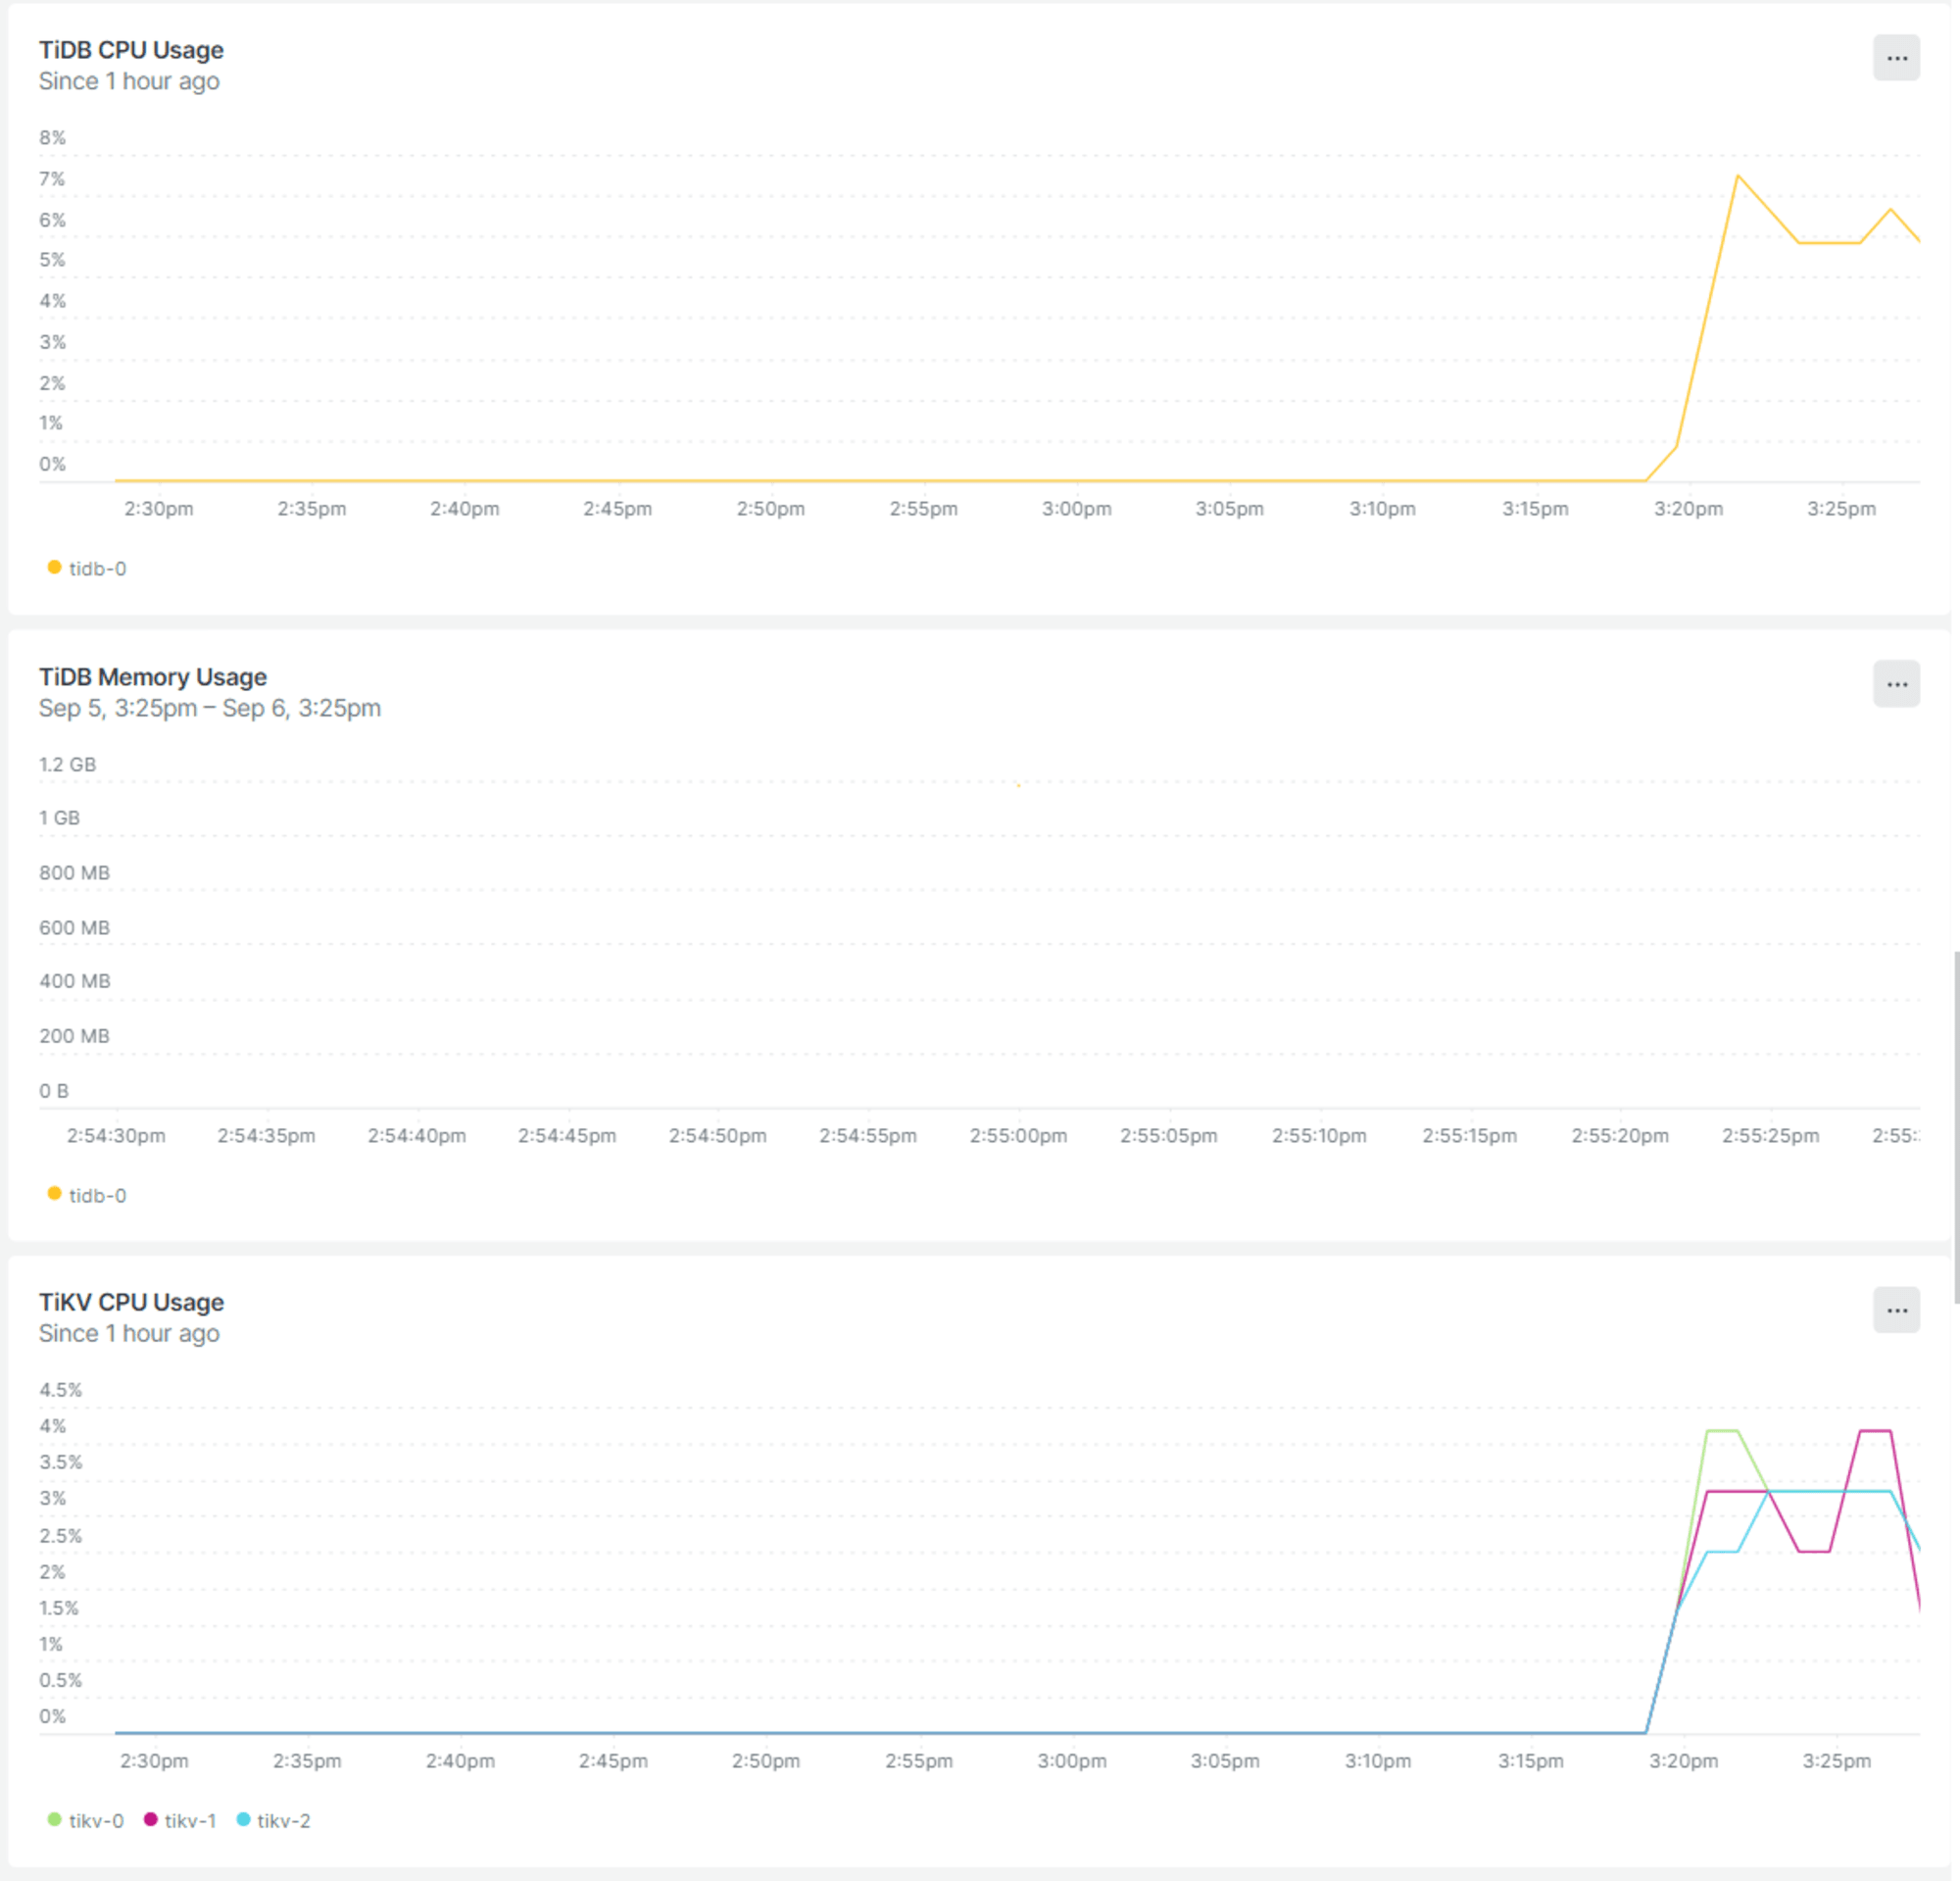Click the 3:00pm axis label in TiDB CPU chart

pos(1076,508)
